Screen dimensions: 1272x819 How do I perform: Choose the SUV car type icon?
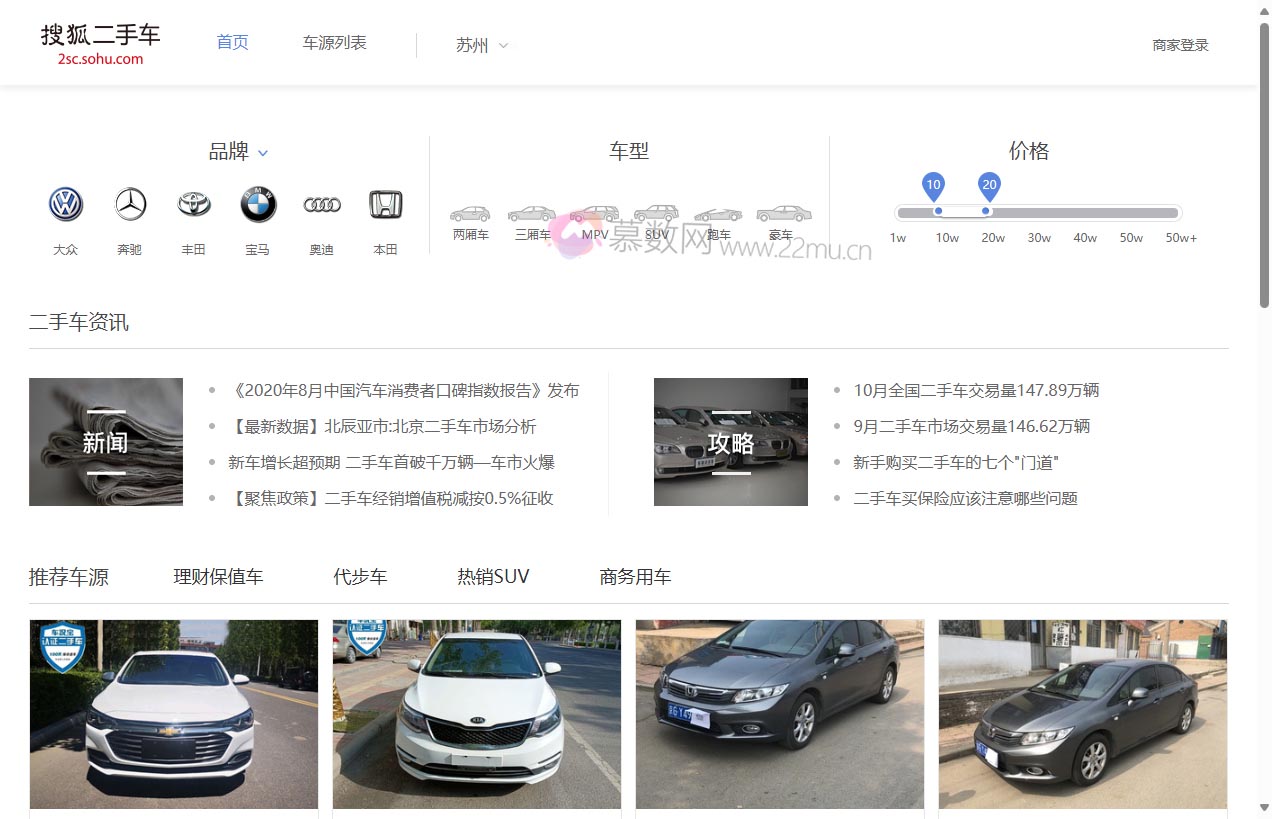[656, 213]
